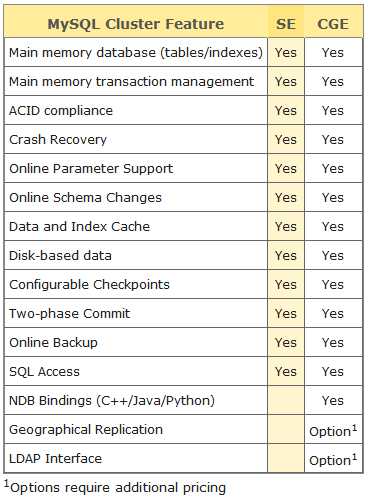Click the LDAP Interface label

[x=55, y=459]
